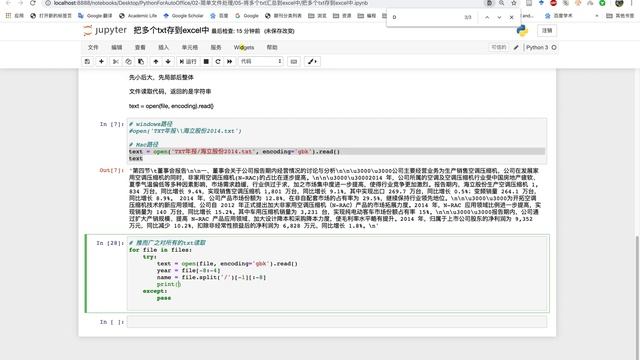Save notebook with the floppy disk icon
The width and height of the screenshot is (640, 360).
(87, 61)
